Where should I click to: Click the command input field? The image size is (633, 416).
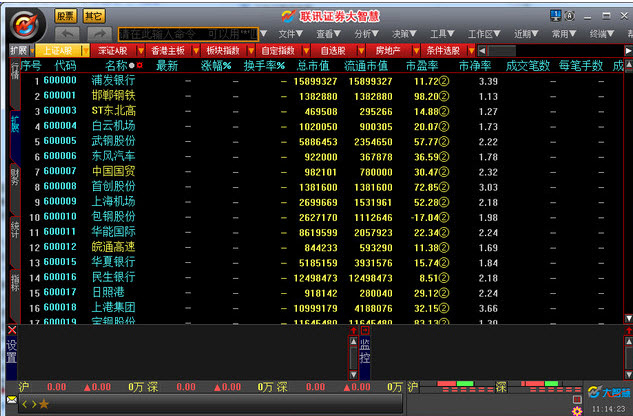pyautogui.click(x=188, y=34)
